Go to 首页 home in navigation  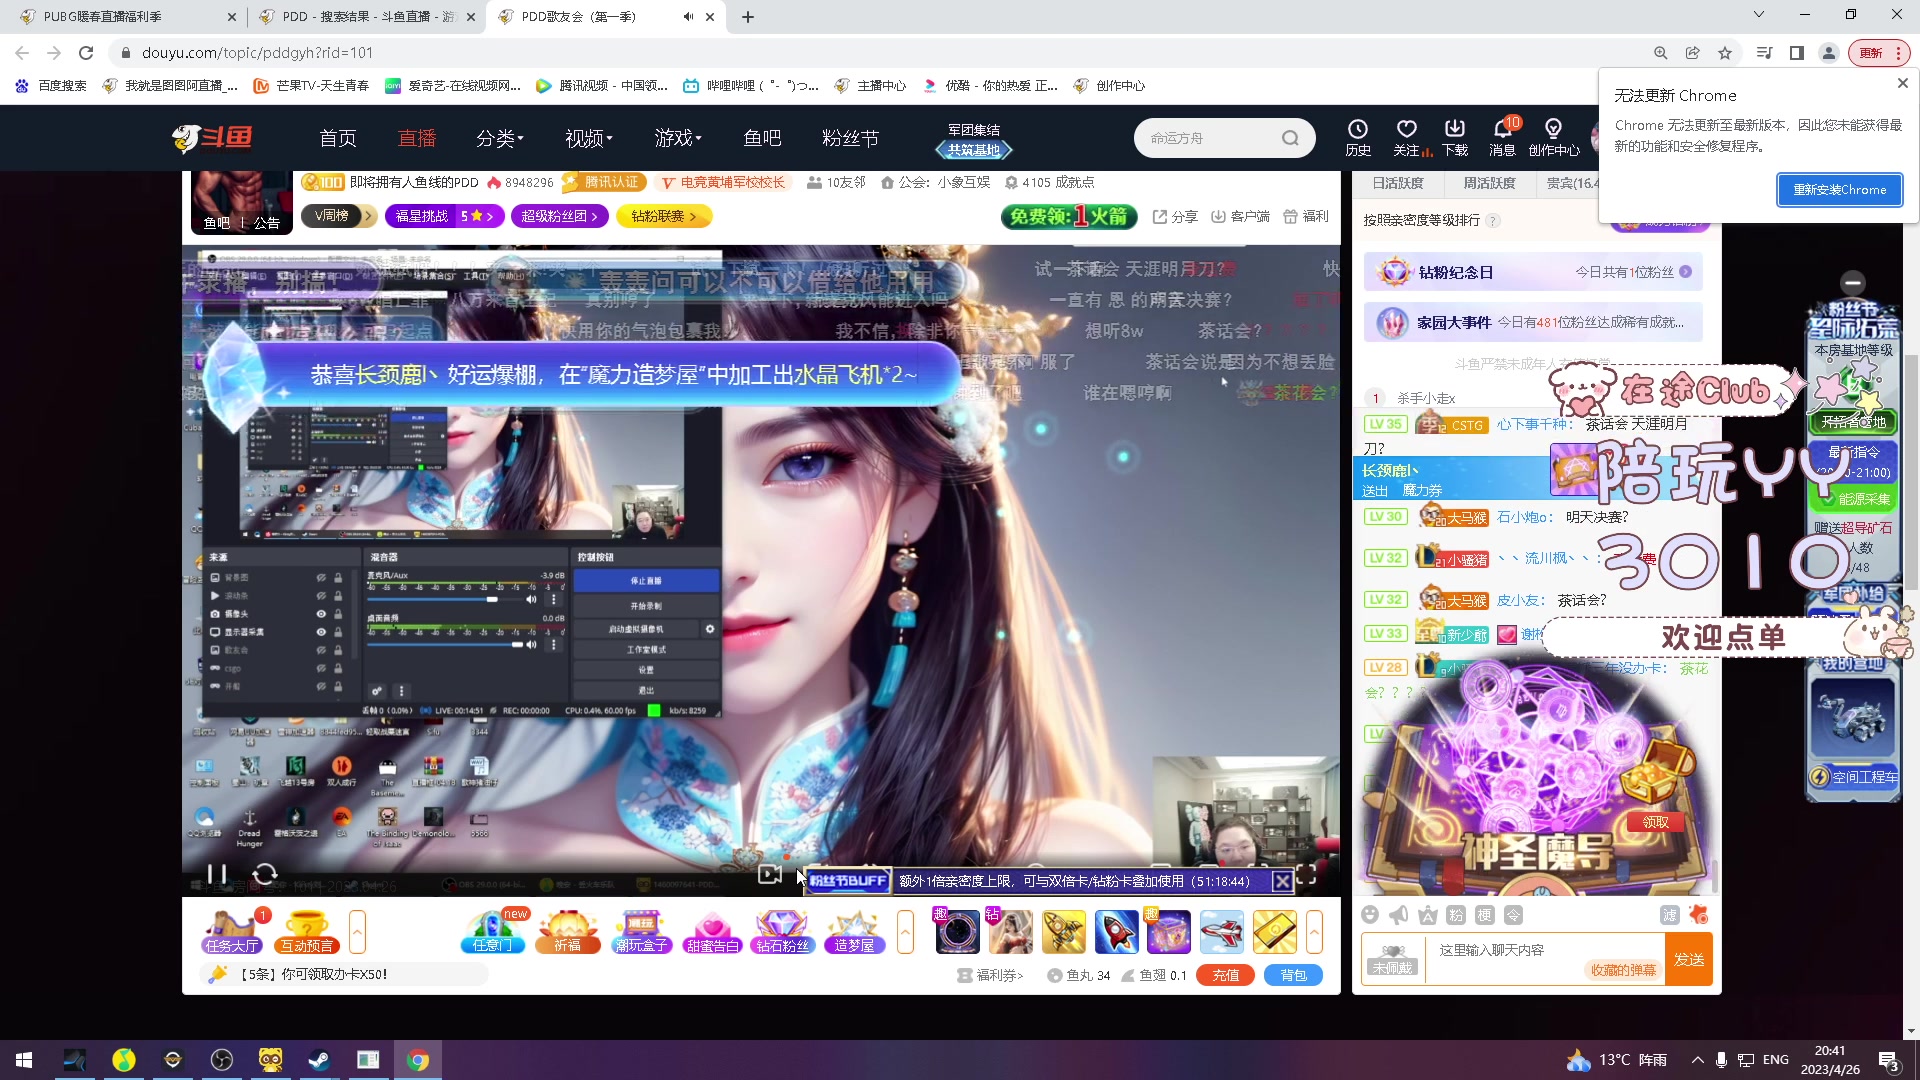(338, 138)
